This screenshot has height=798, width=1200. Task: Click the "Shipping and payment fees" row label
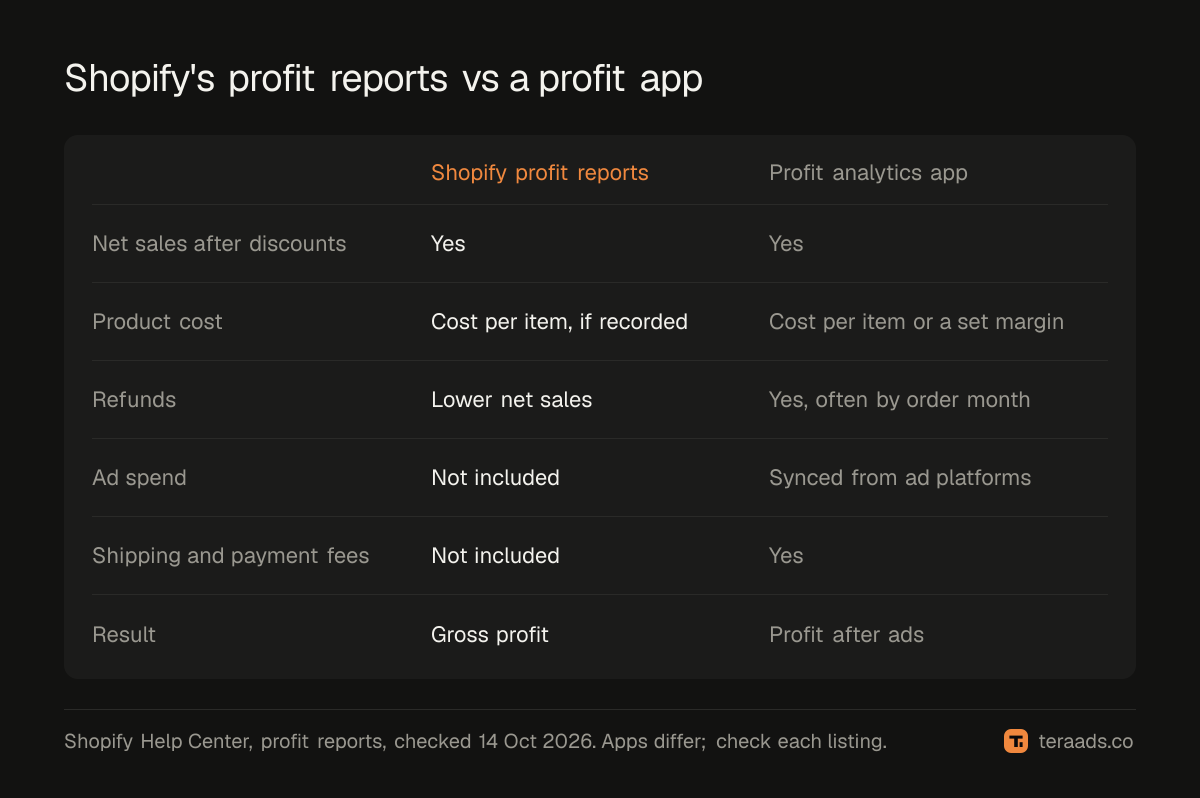point(231,556)
